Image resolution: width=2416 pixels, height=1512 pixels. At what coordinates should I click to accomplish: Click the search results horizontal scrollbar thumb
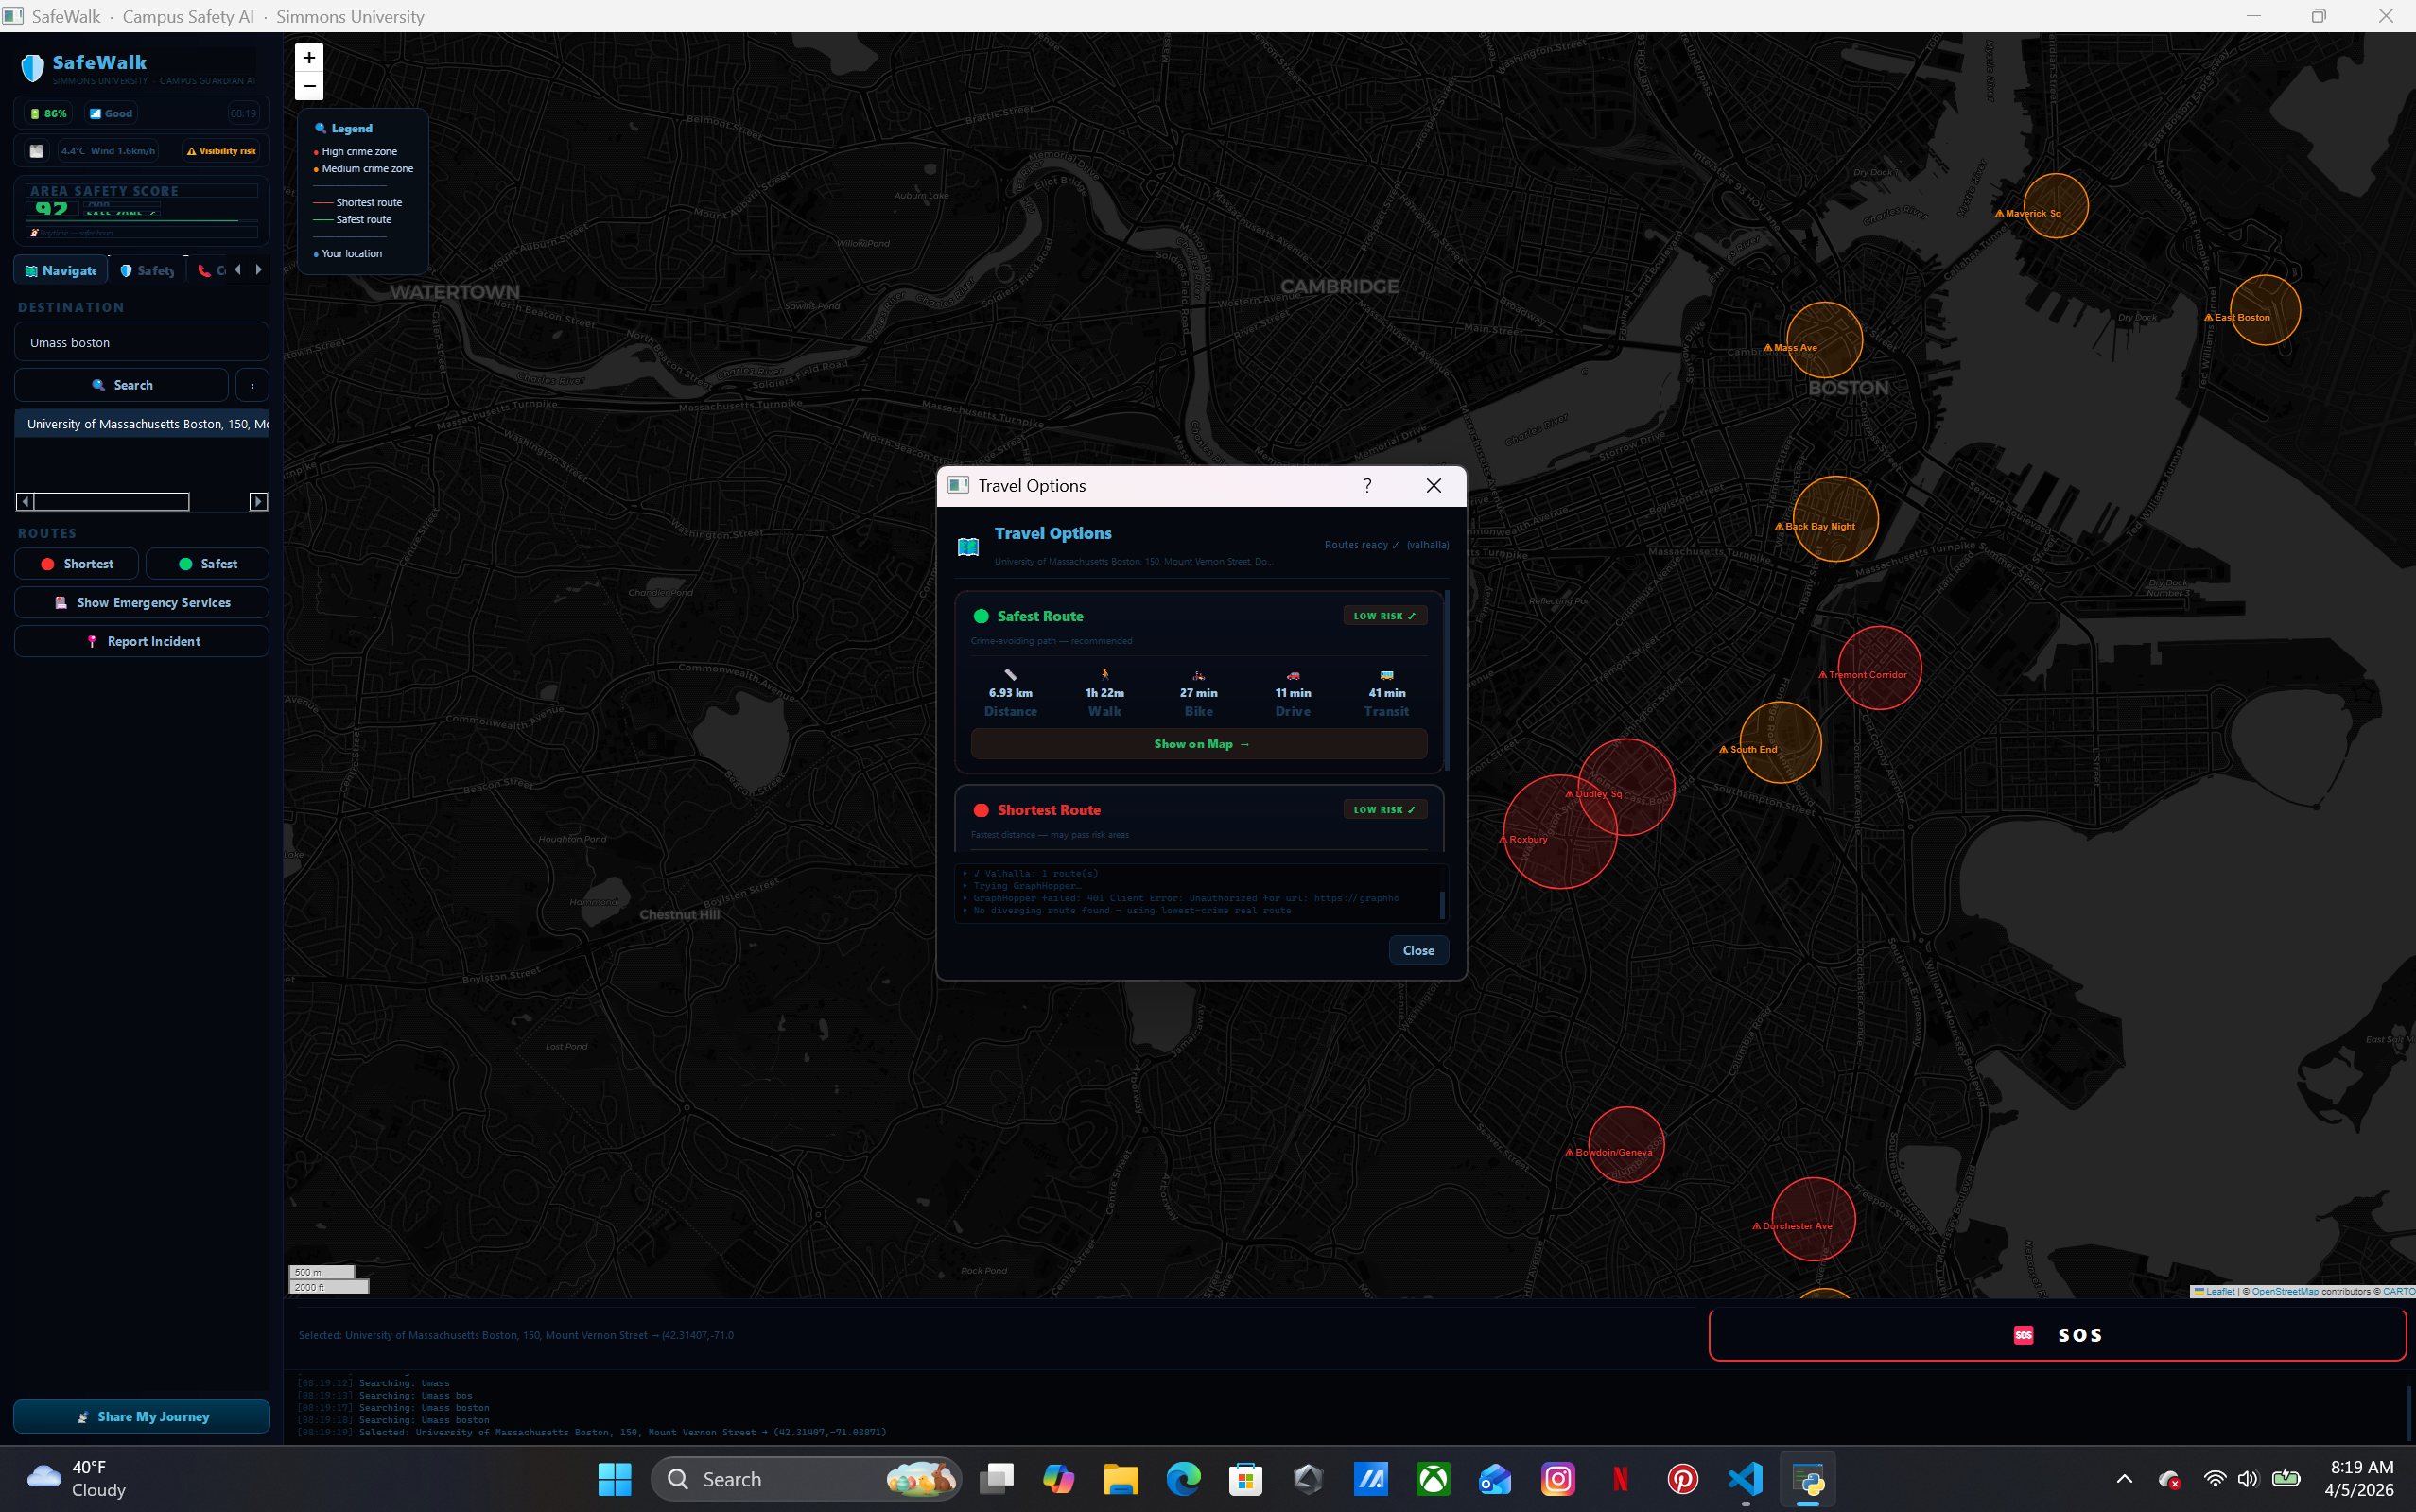pyautogui.click(x=111, y=501)
